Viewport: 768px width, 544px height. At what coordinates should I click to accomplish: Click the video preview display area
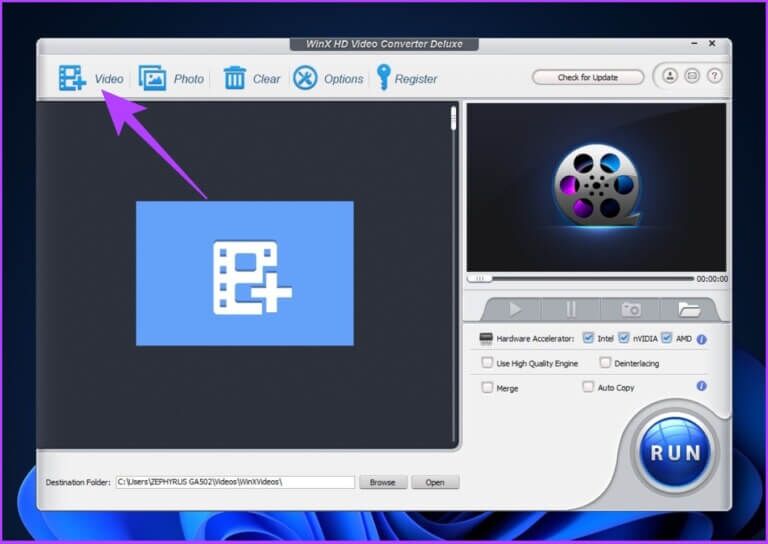point(596,187)
